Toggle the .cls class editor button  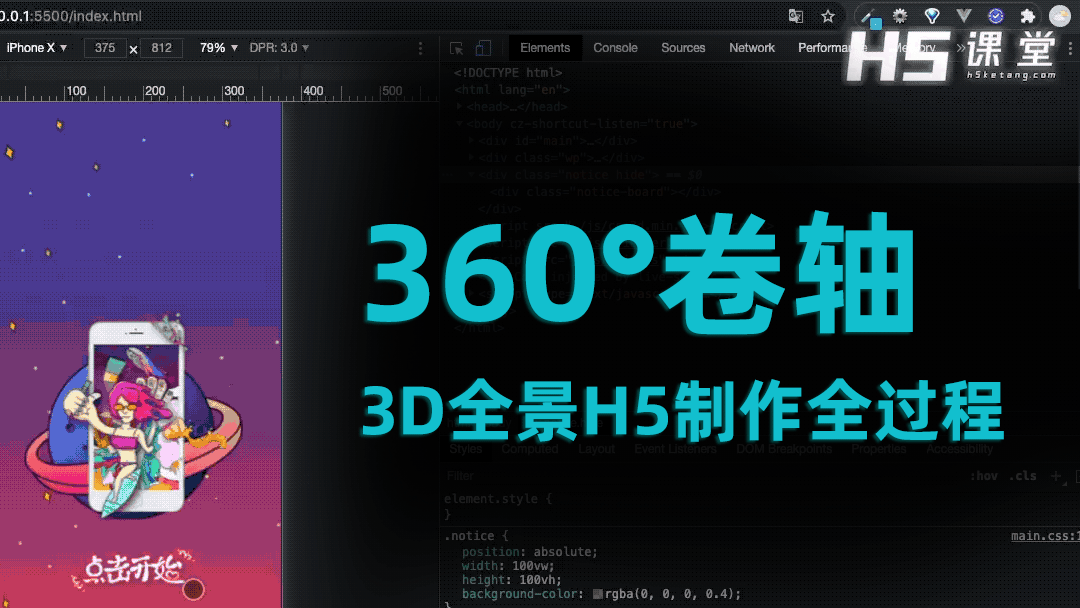pos(1023,476)
